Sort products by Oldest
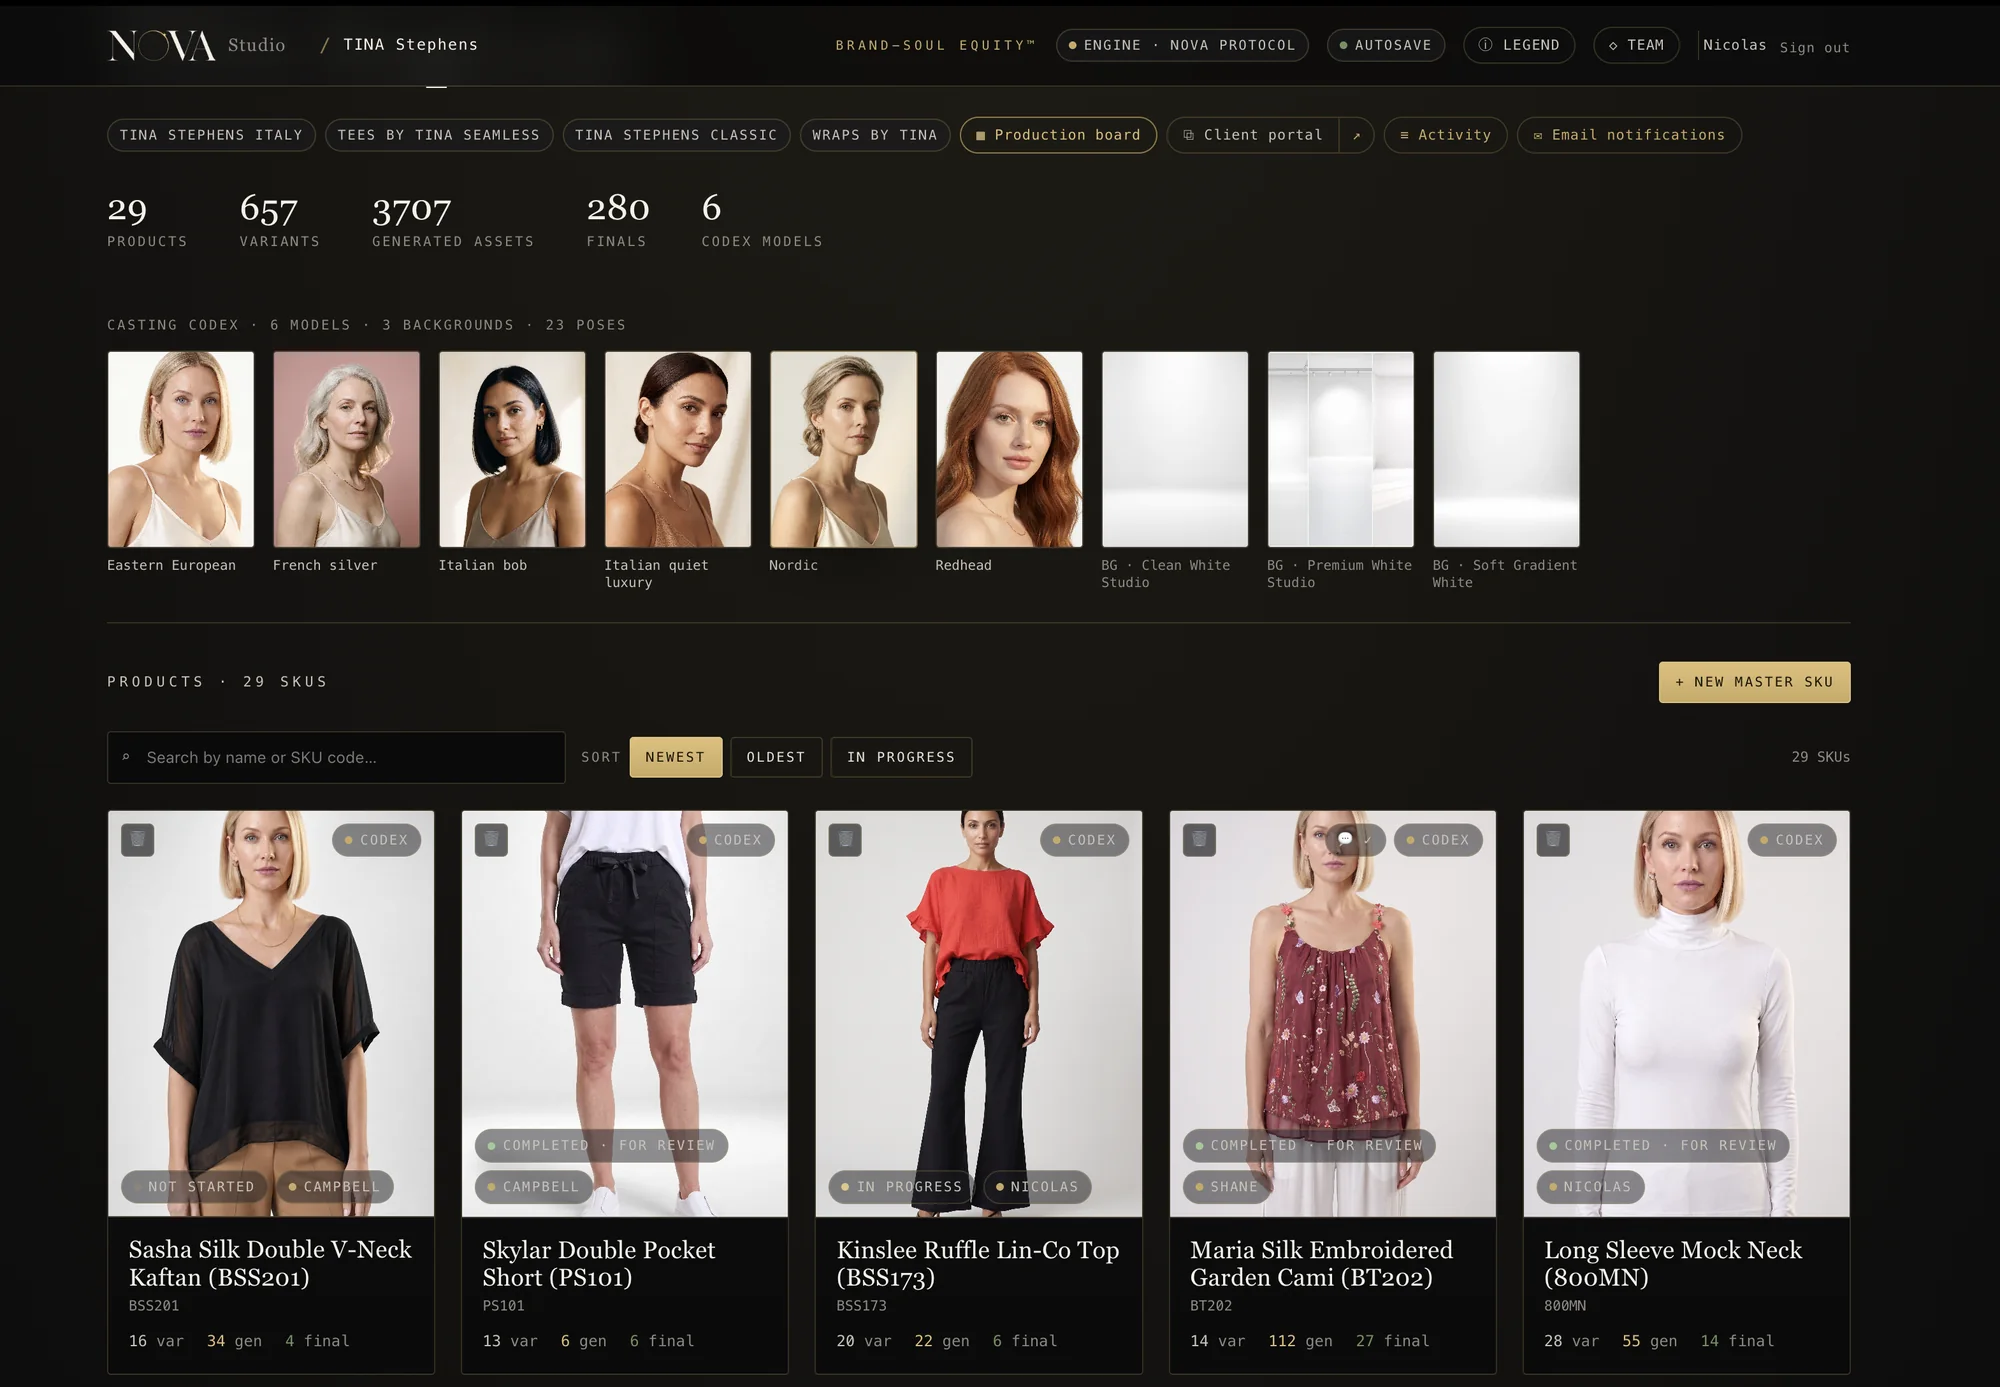The width and height of the screenshot is (2000, 1387). (776, 757)
